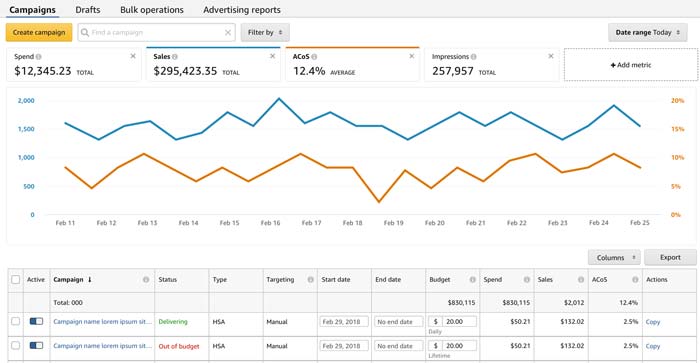Click the info icon in Budget column header

pos(472,280)
